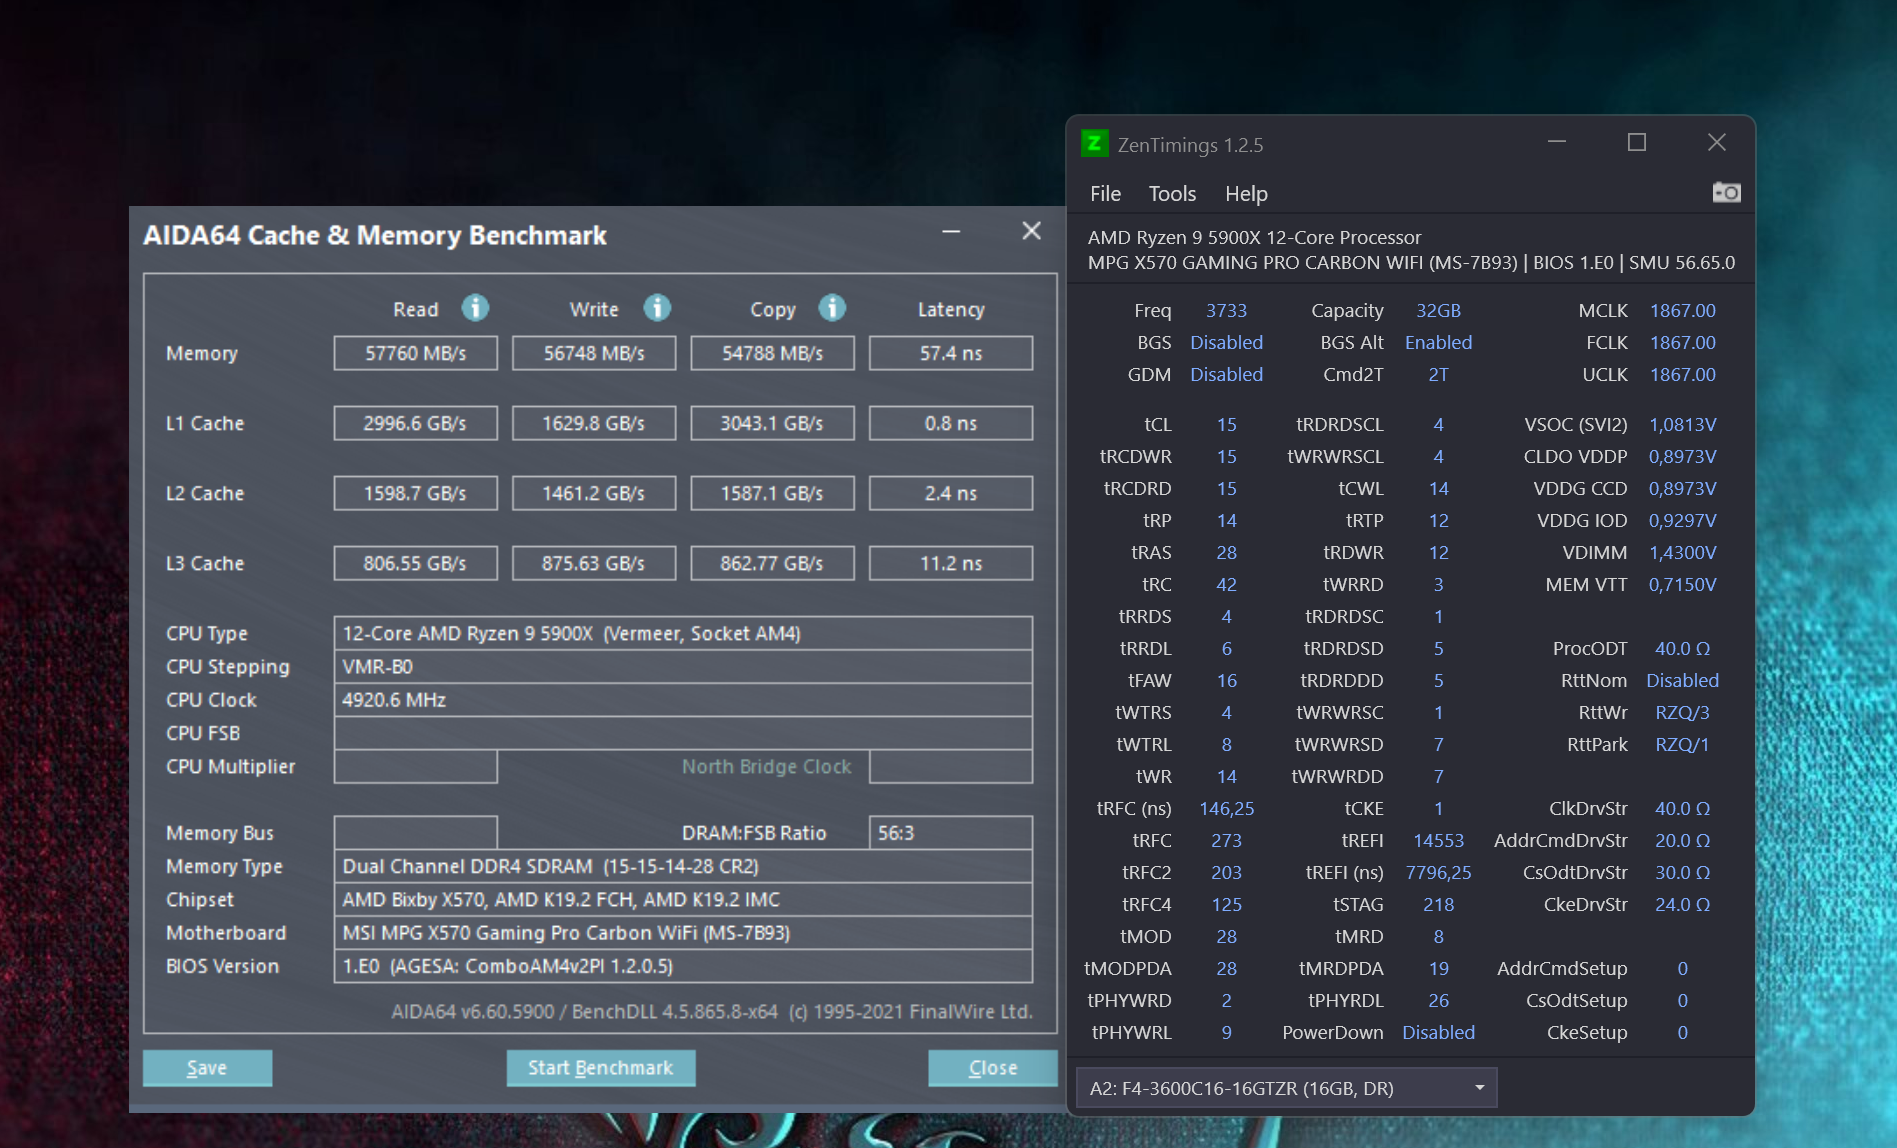
Task: Select the RttPark value RZQ/1
Action: pos(1683,745)
